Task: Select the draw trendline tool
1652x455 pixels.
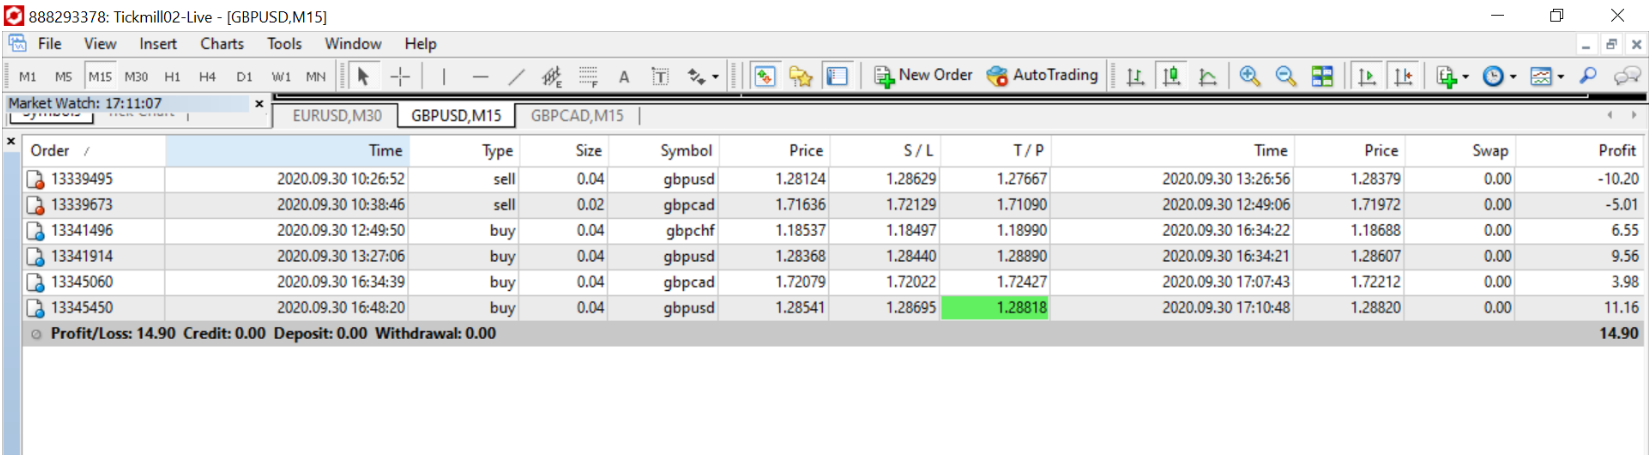Action: pos(516,77)
